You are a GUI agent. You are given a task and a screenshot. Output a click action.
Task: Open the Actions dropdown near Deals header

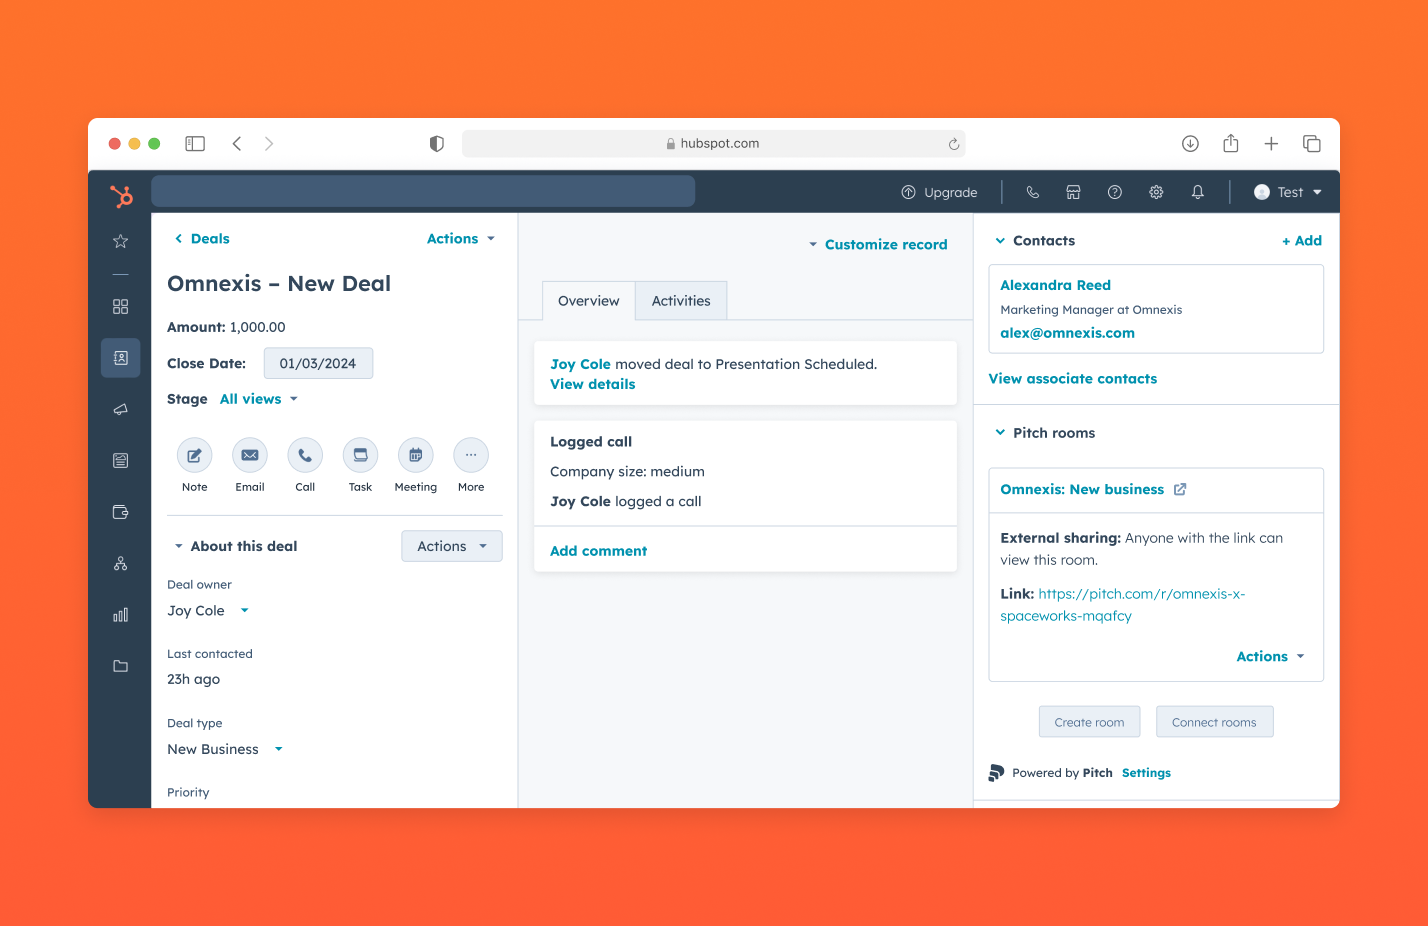pos(461,239)
